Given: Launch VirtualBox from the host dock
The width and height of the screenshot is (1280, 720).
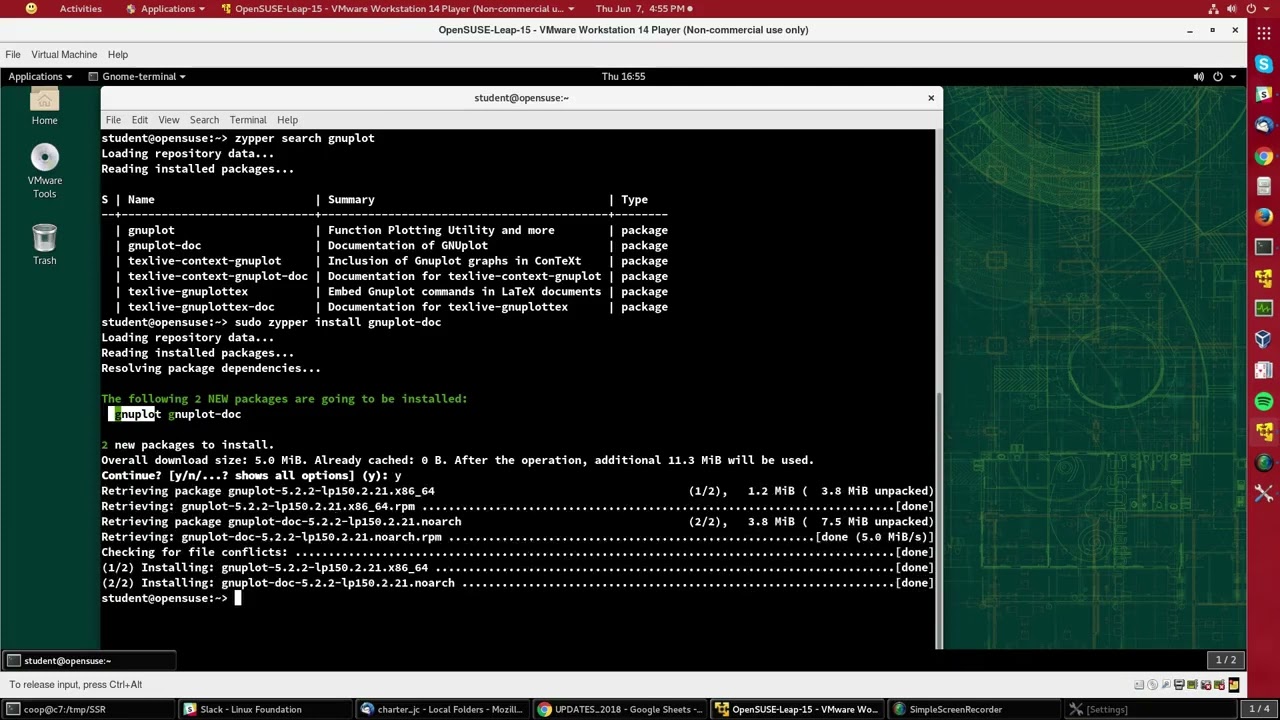Looking at the screenshot, I should pyautogui.click(x=1264, y=339).
